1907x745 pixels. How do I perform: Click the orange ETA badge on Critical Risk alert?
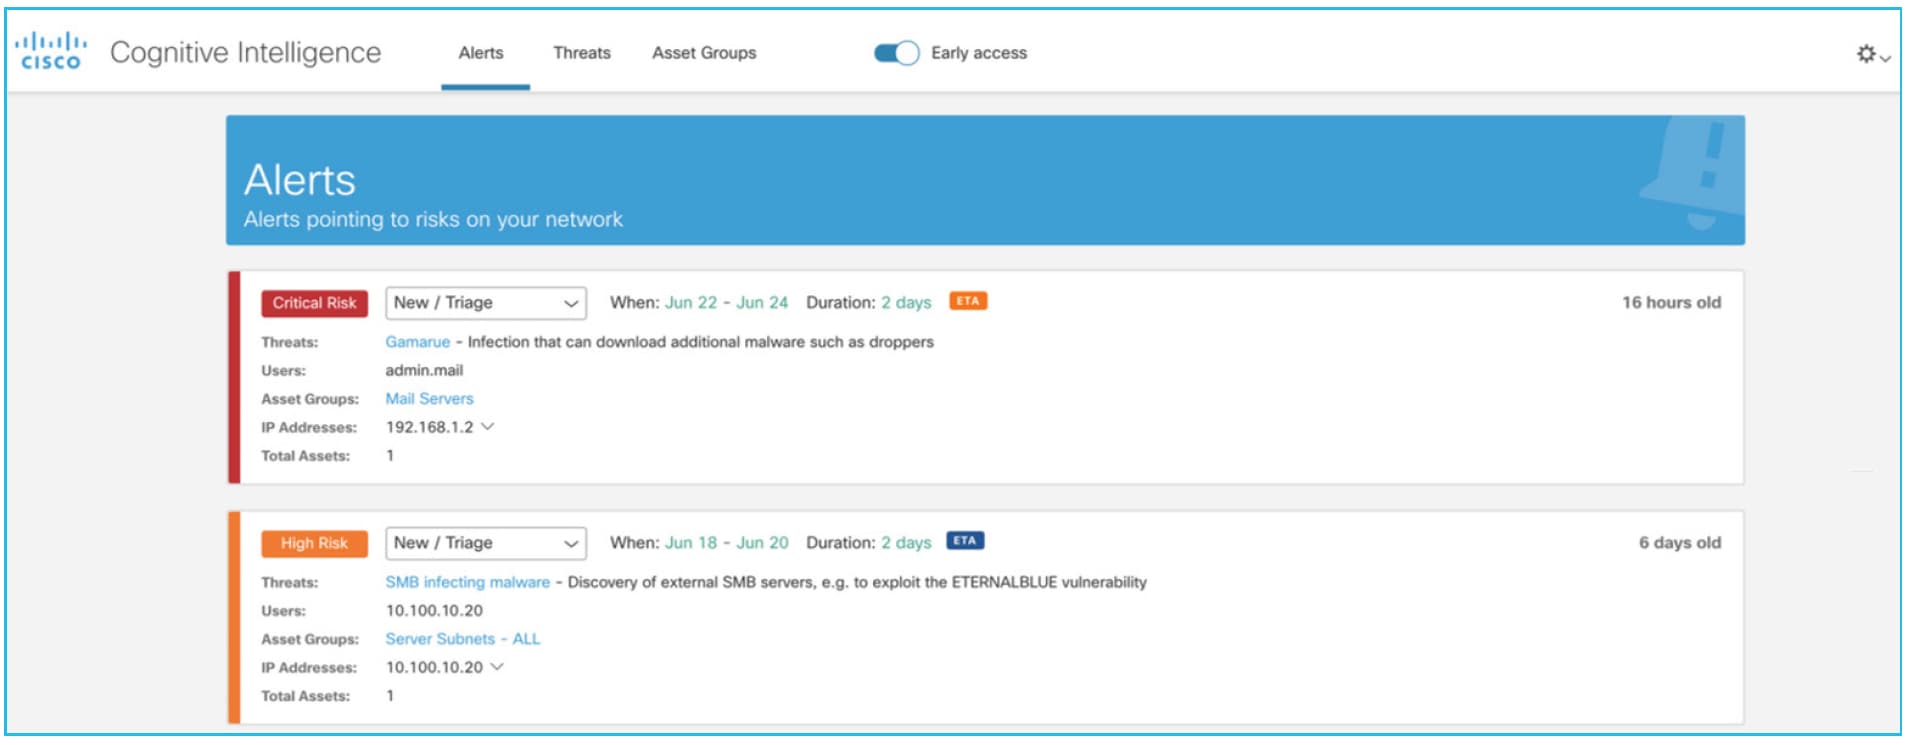point(967,301)
